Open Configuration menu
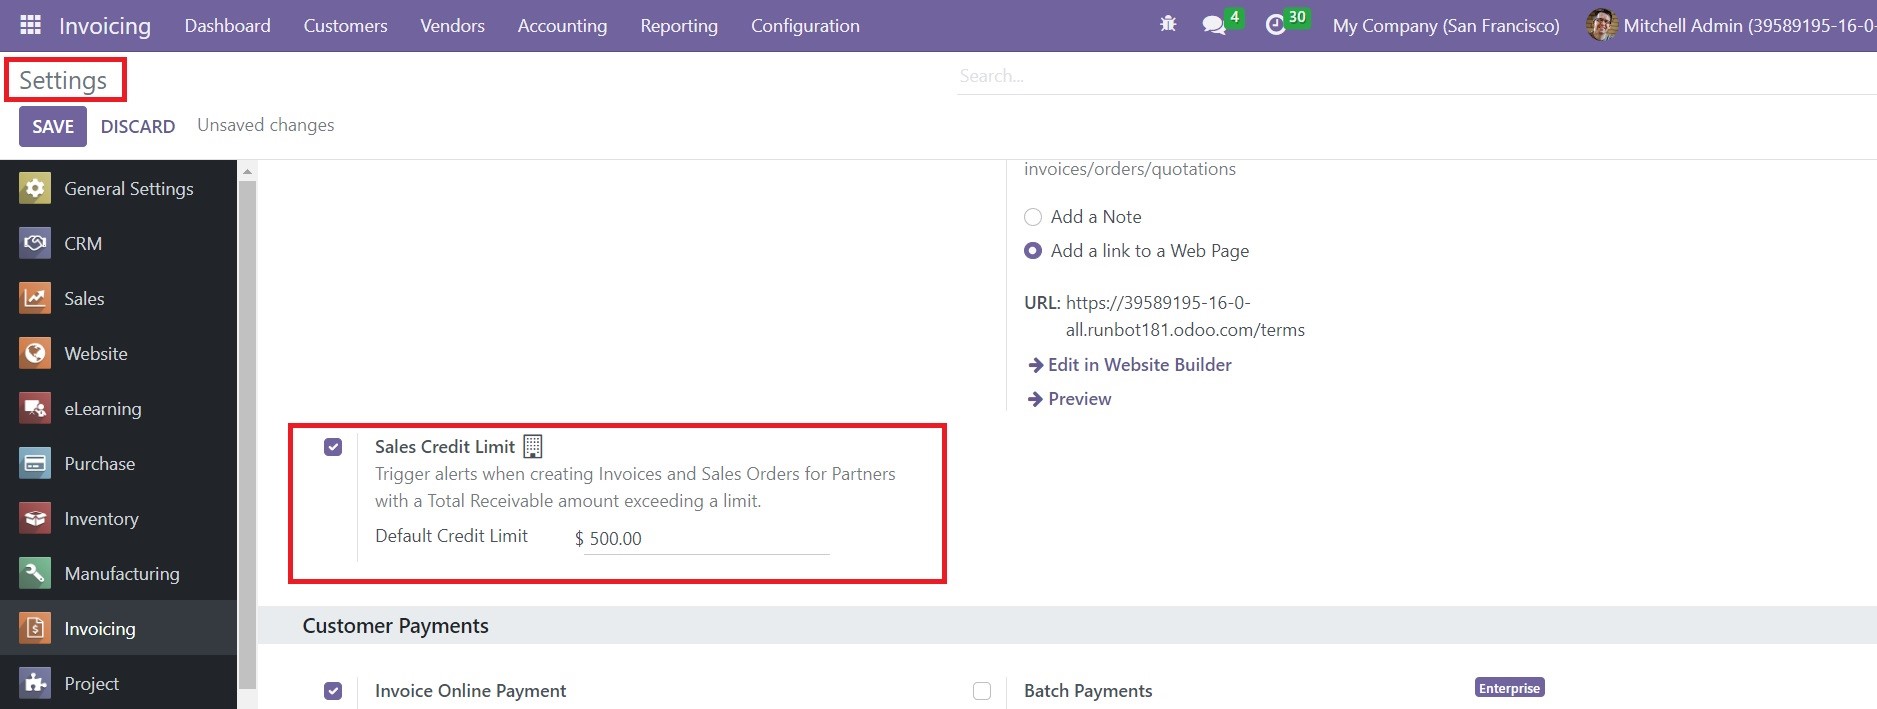1877x709 pixels. click(805, 25)
